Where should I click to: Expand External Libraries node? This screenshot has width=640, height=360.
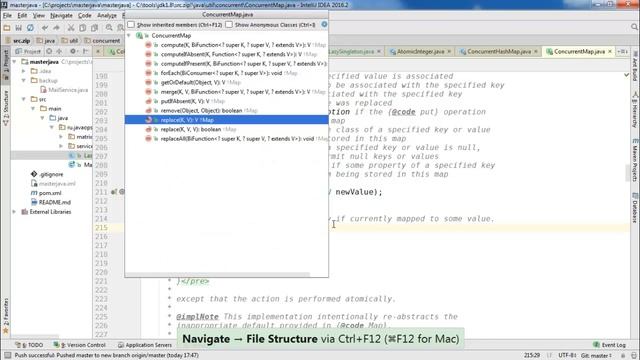[14, 212]
